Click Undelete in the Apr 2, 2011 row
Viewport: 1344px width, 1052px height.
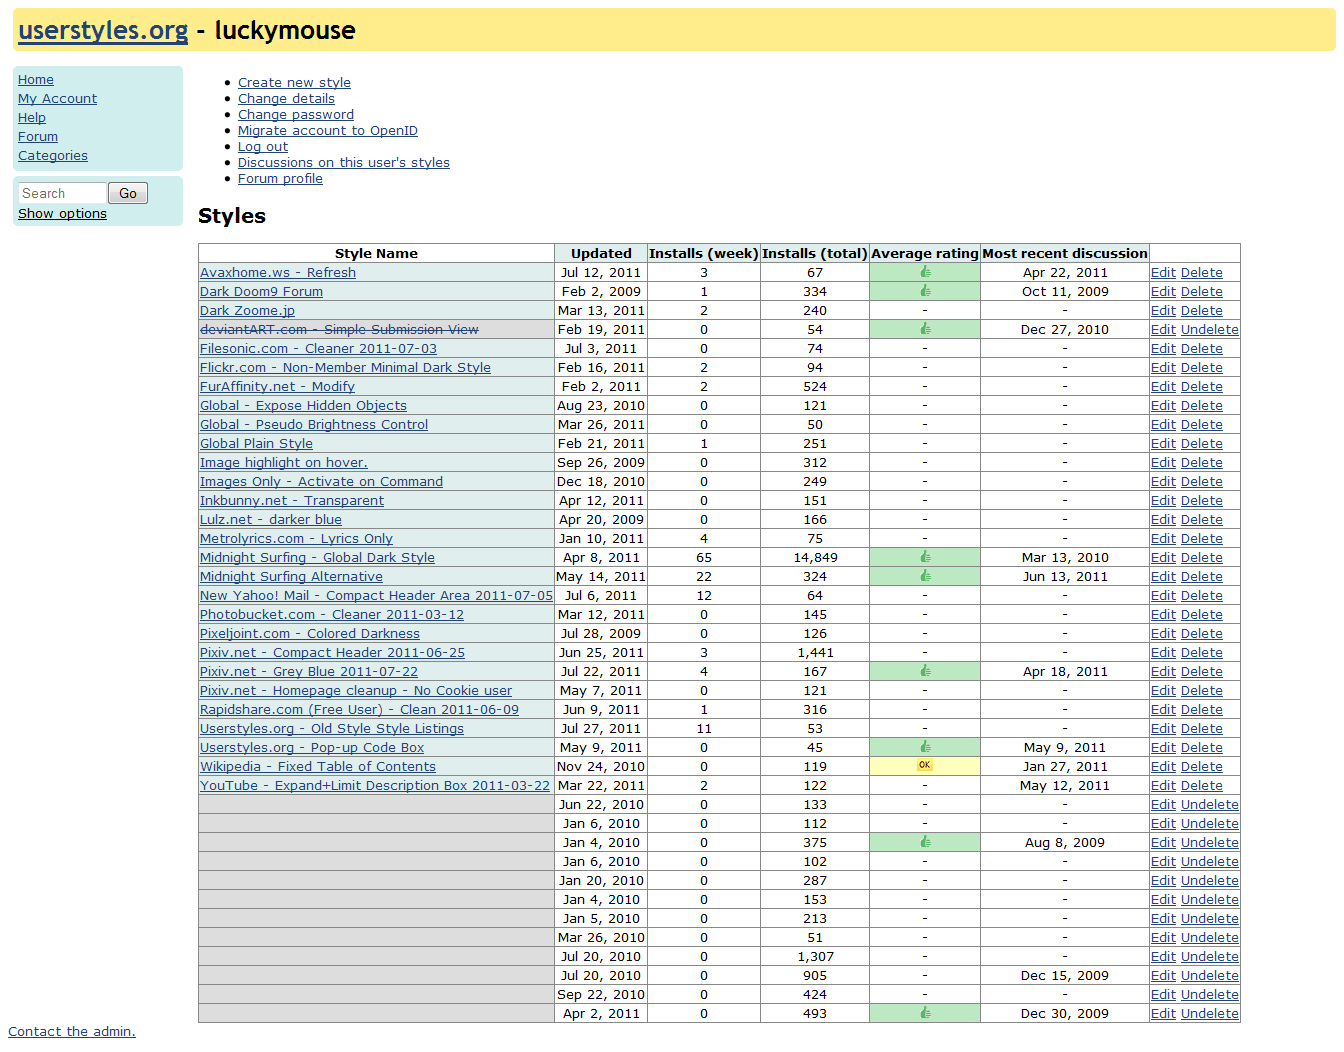(x=1209, y=1013)
